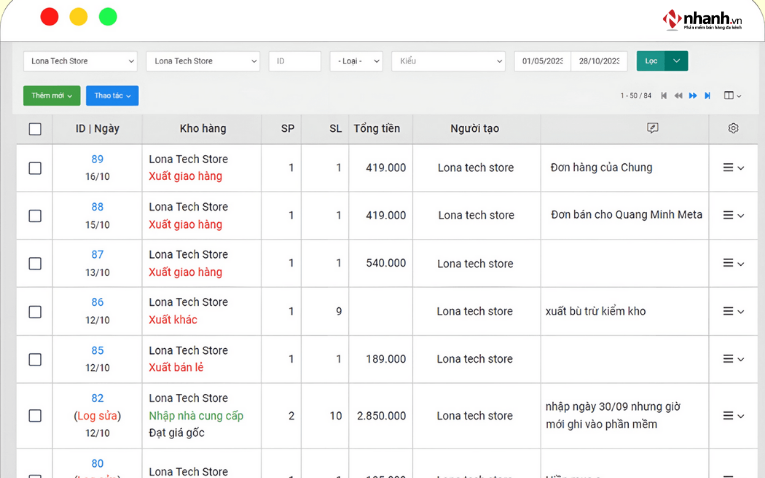This screenshot has height=478, width=765.
Task: Click the 189.000 total amount cell
Action: (x=386, y=359)
